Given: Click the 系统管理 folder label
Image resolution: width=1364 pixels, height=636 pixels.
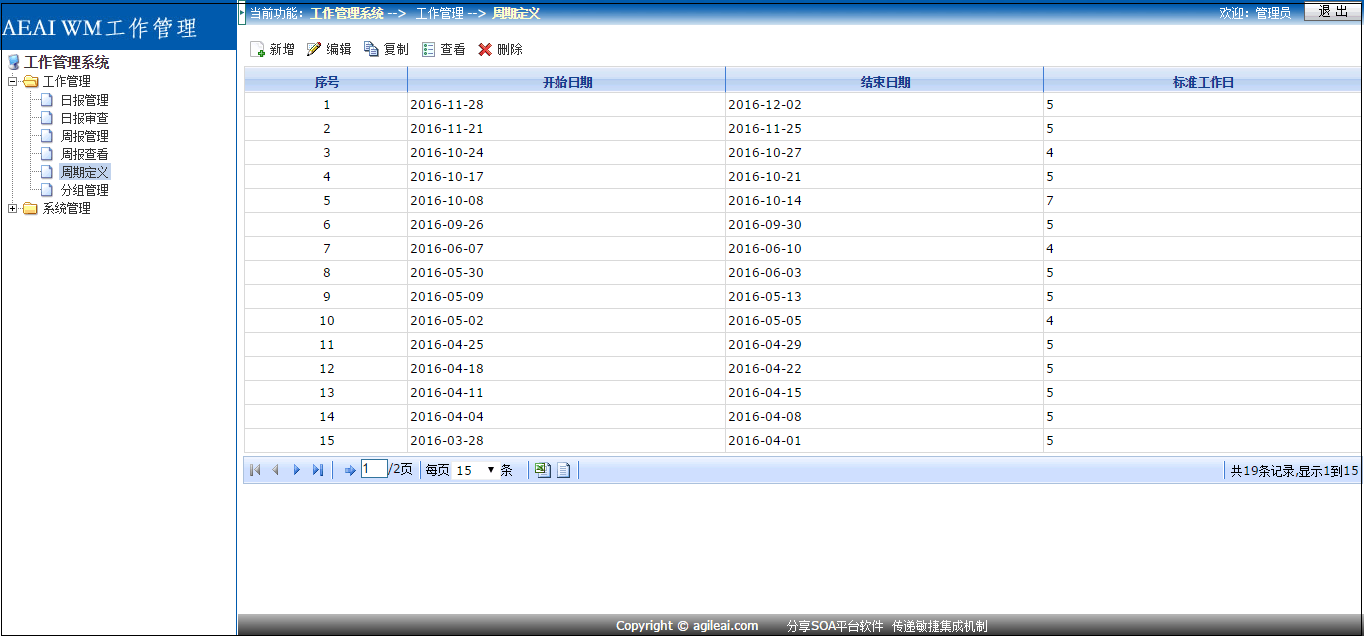Looking at the screenshot, I should (66, 208).
